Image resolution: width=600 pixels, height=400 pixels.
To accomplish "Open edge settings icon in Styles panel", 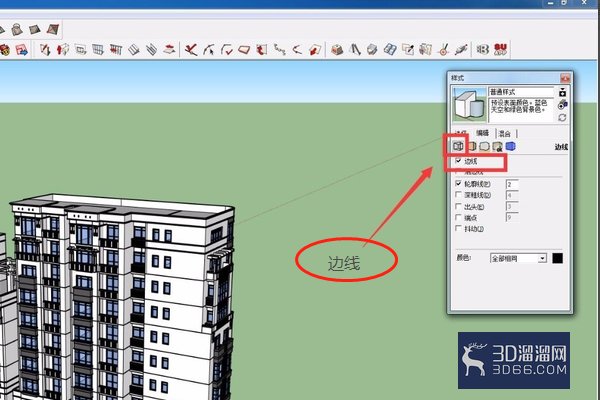I will [x=458, y=146].
